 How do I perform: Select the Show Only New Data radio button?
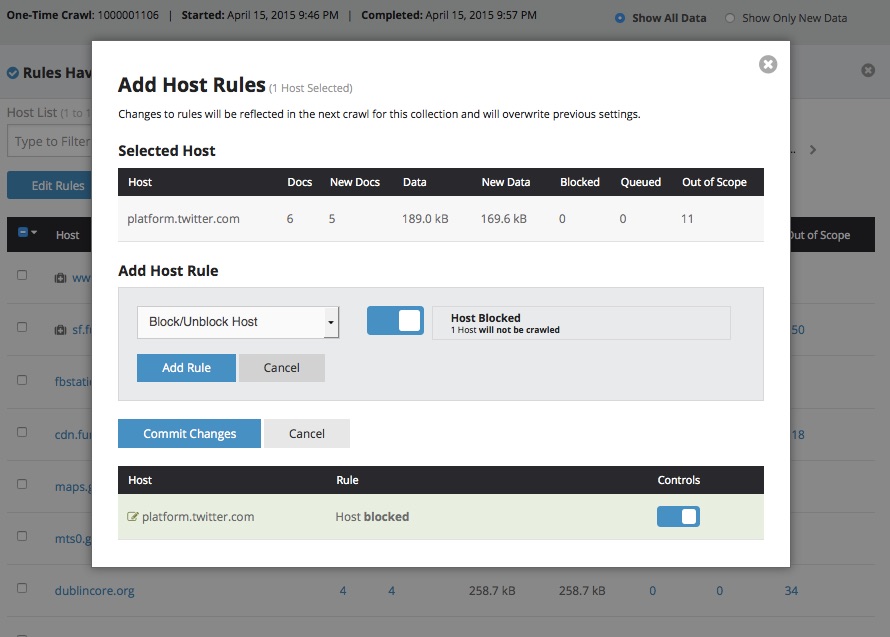coord(730,18)
